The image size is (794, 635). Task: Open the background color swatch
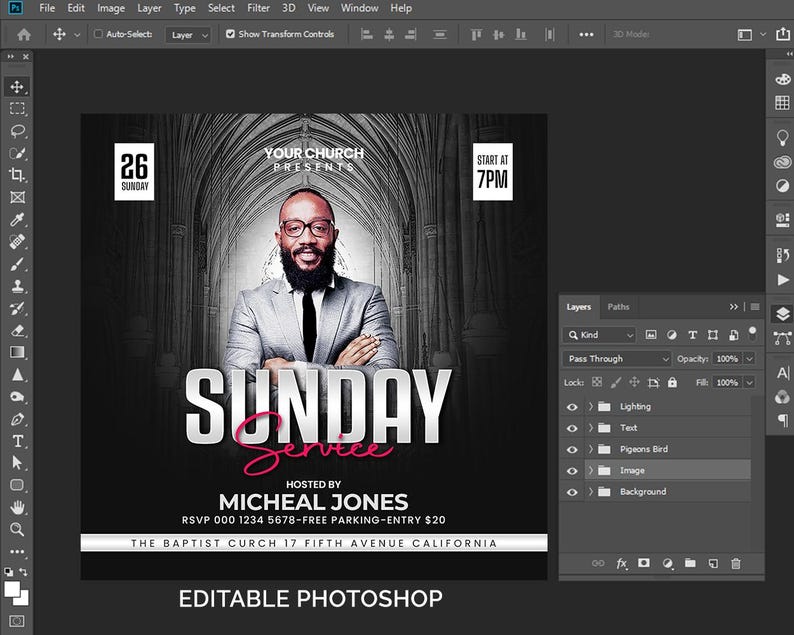(x=22, y=599)
